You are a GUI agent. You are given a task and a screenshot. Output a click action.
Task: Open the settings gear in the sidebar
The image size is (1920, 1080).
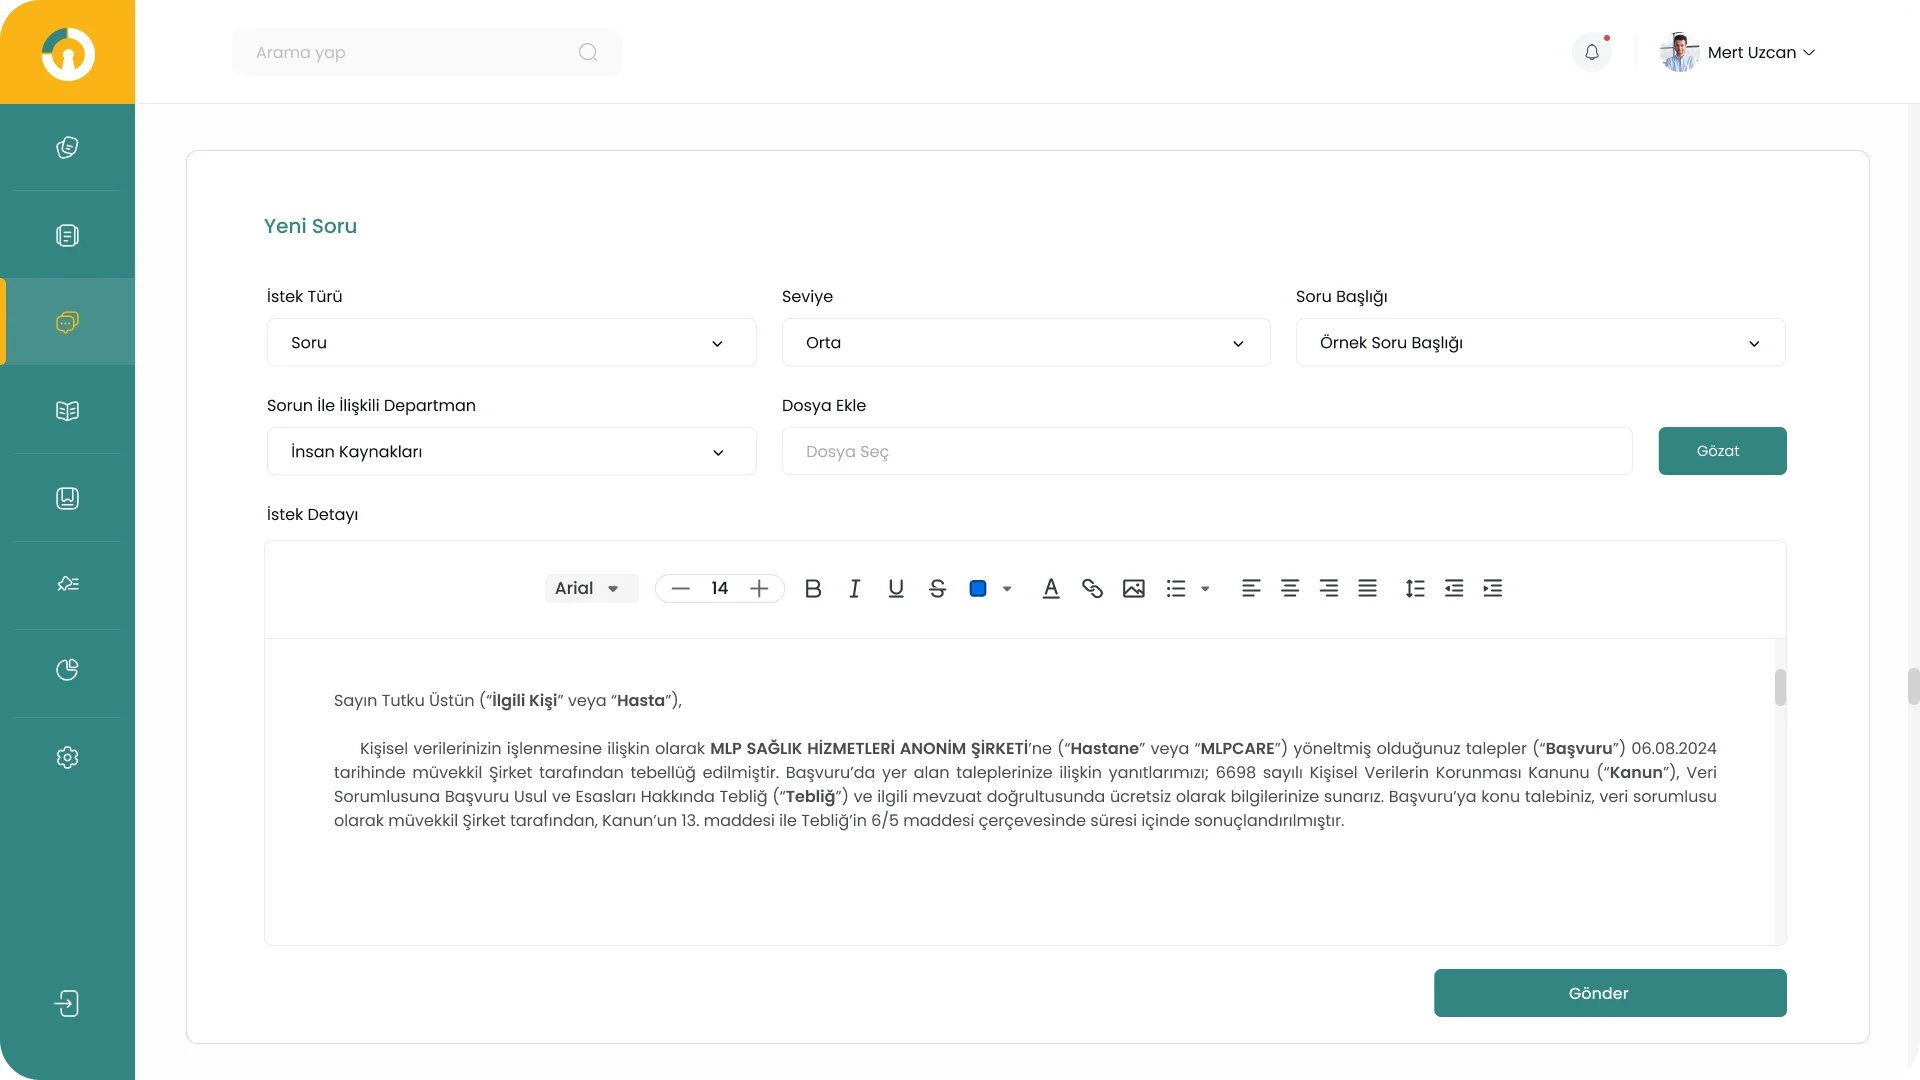[67, 758]
